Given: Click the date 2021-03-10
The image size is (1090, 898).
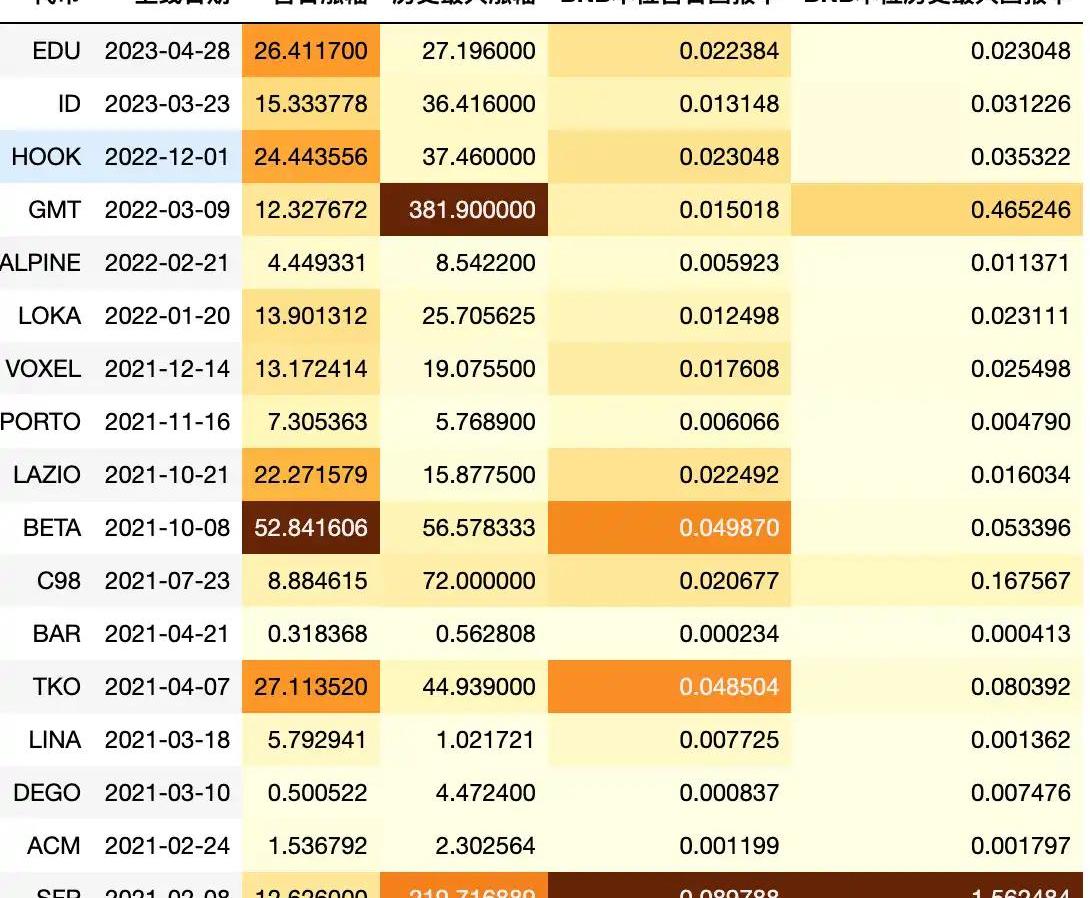Looking at the screenshot, I should pyautogui.click(x=167, y=792).
